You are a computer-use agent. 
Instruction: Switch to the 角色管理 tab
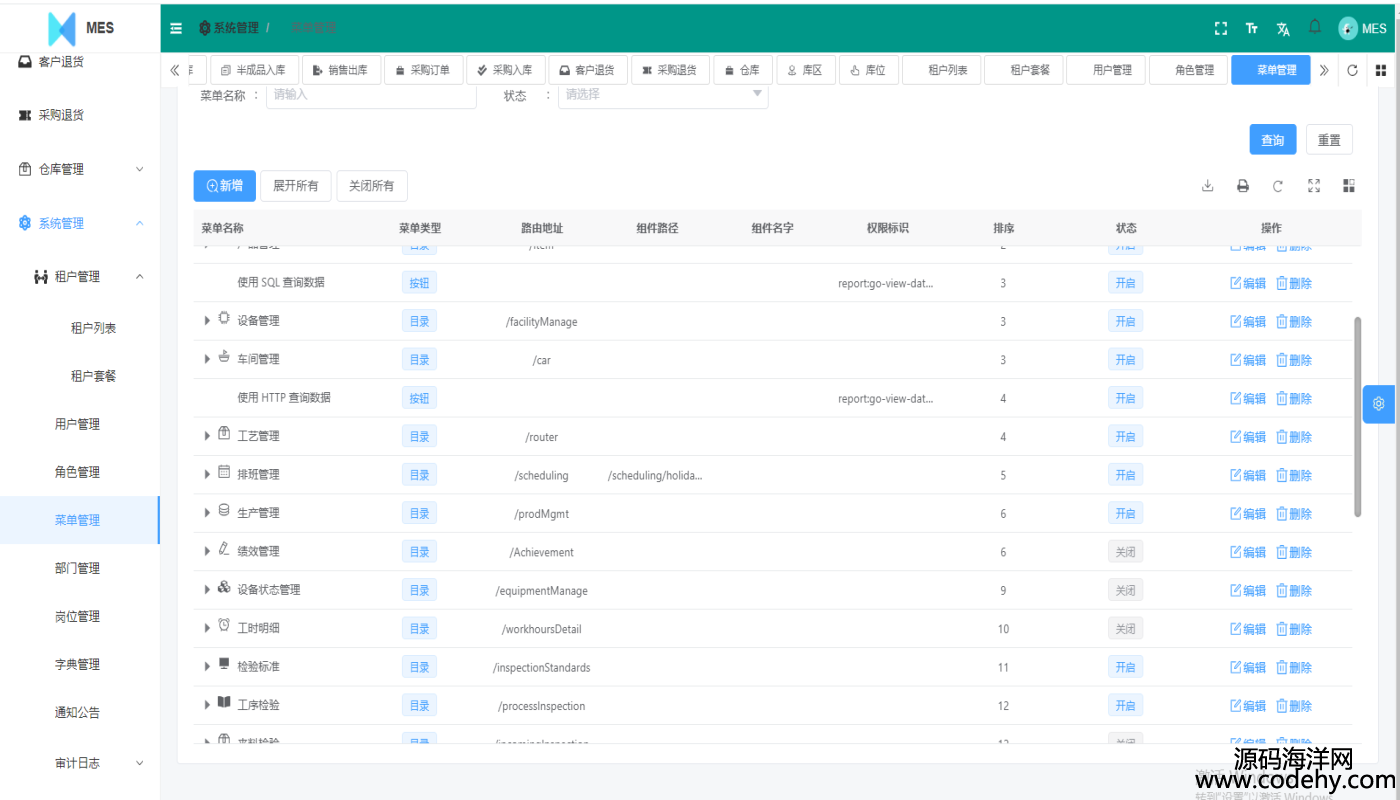click(1187, 70)
